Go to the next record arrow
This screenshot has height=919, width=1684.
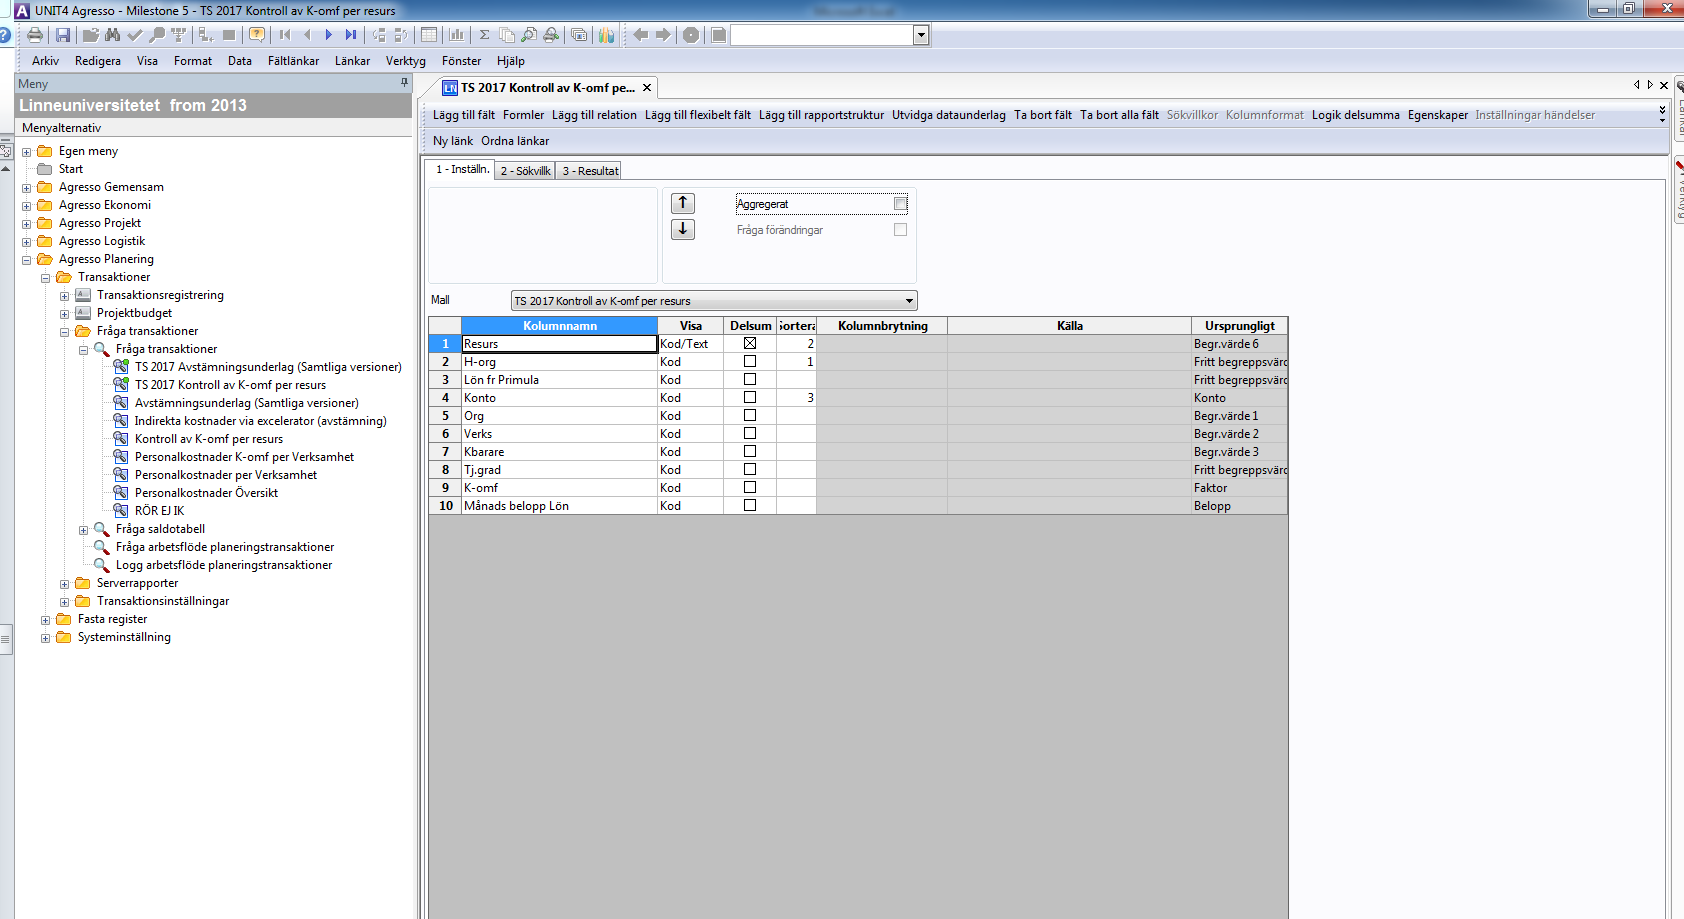click(x=329, y=35)
